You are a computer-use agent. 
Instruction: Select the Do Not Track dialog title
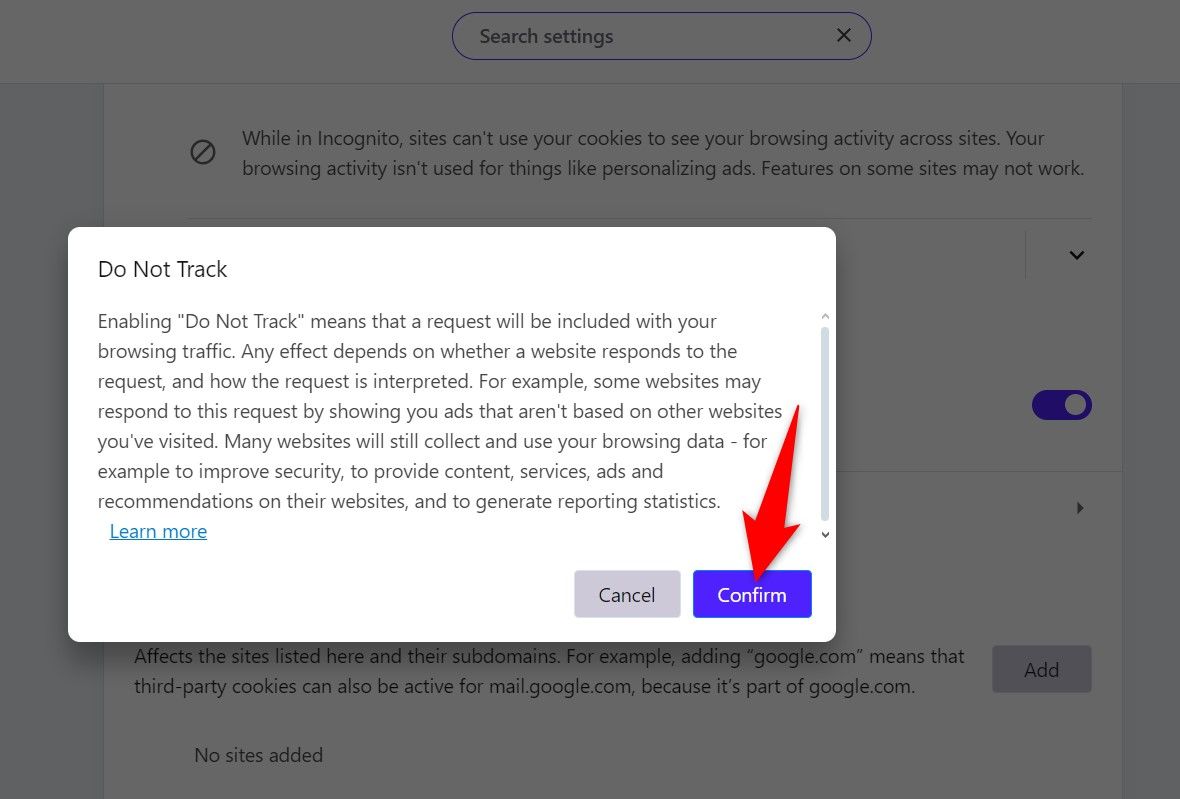(162, 269)
